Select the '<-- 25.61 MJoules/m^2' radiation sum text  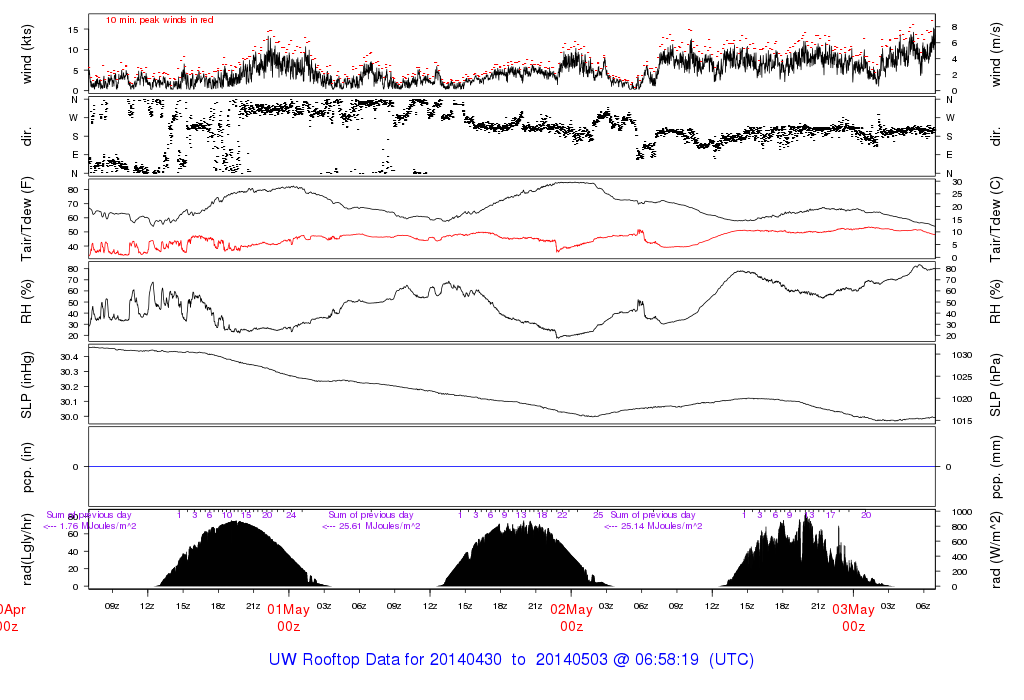click(371, 526)
